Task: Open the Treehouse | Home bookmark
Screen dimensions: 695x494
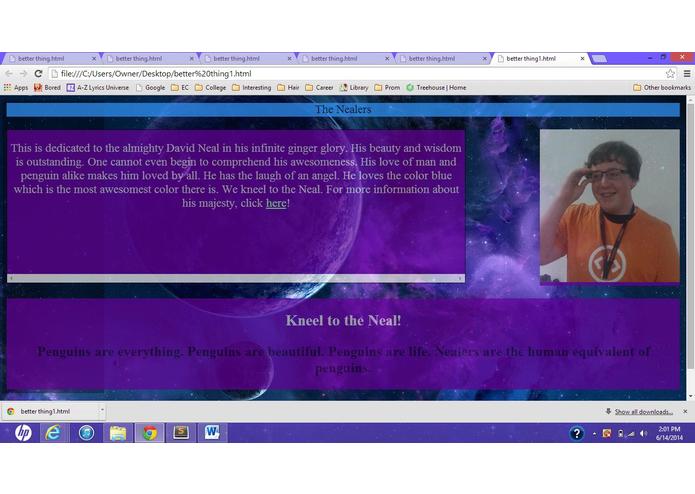Action: click(x=436, y=88)
